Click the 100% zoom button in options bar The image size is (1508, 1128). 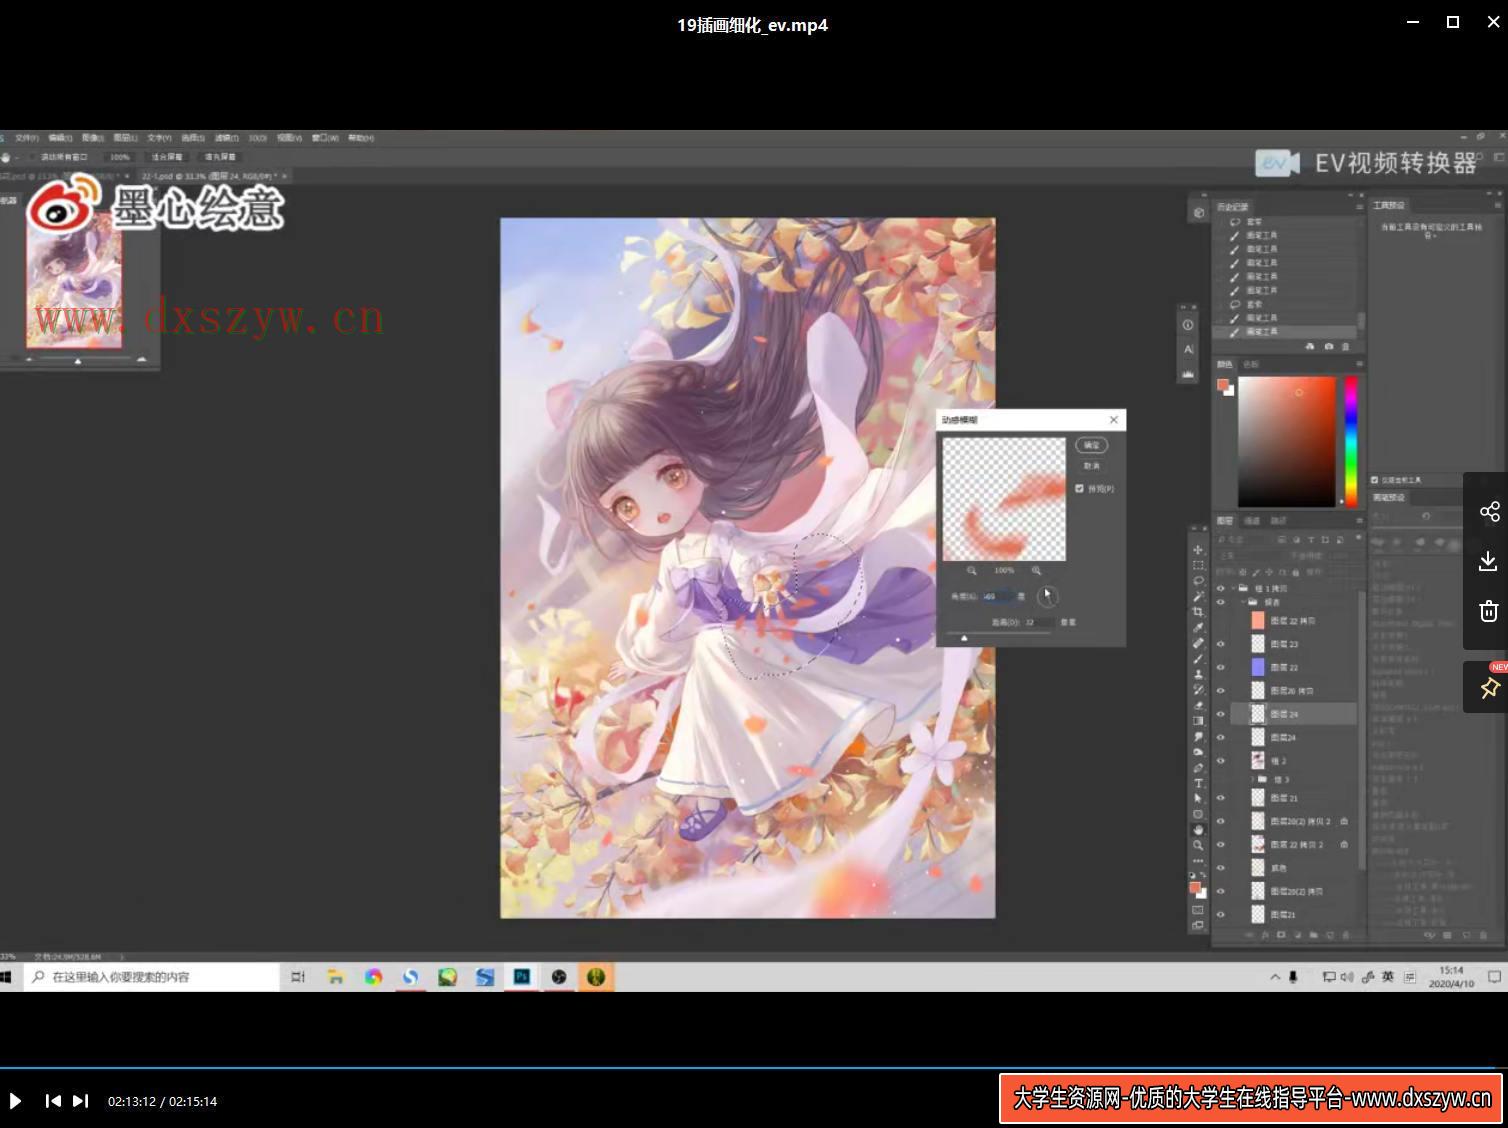(x=119, y=157)
